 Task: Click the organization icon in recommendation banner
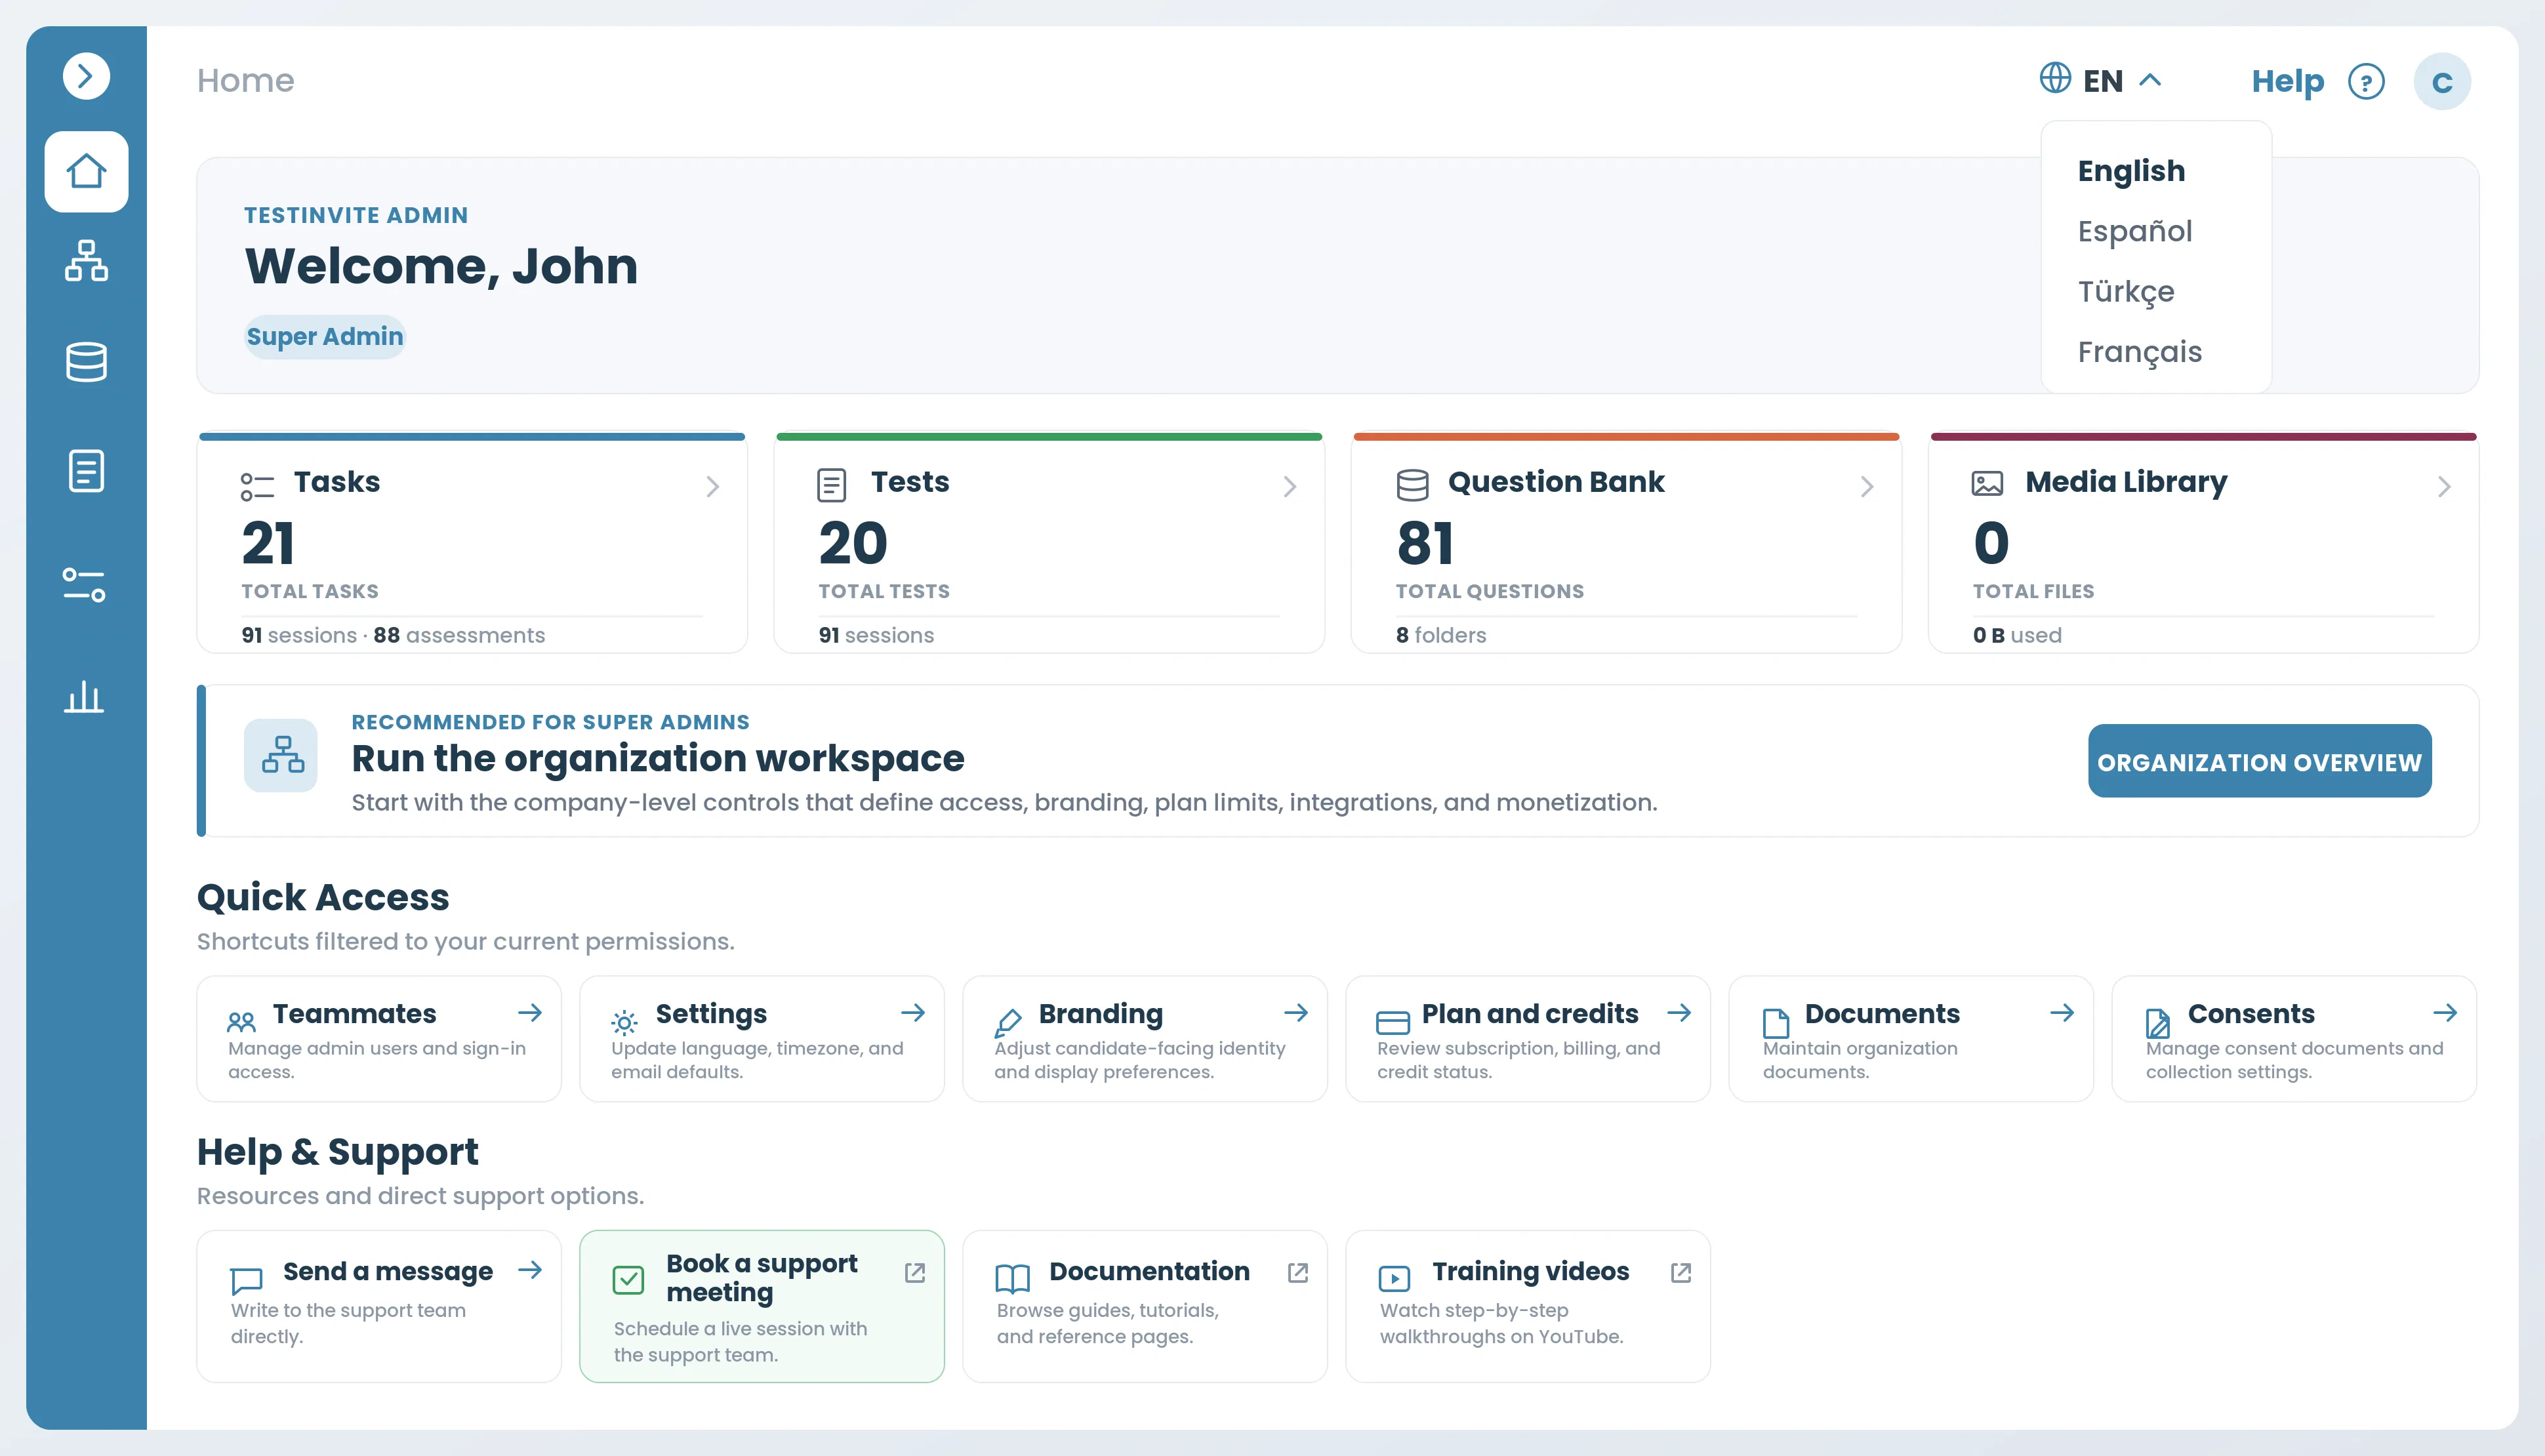coord(281,755)
